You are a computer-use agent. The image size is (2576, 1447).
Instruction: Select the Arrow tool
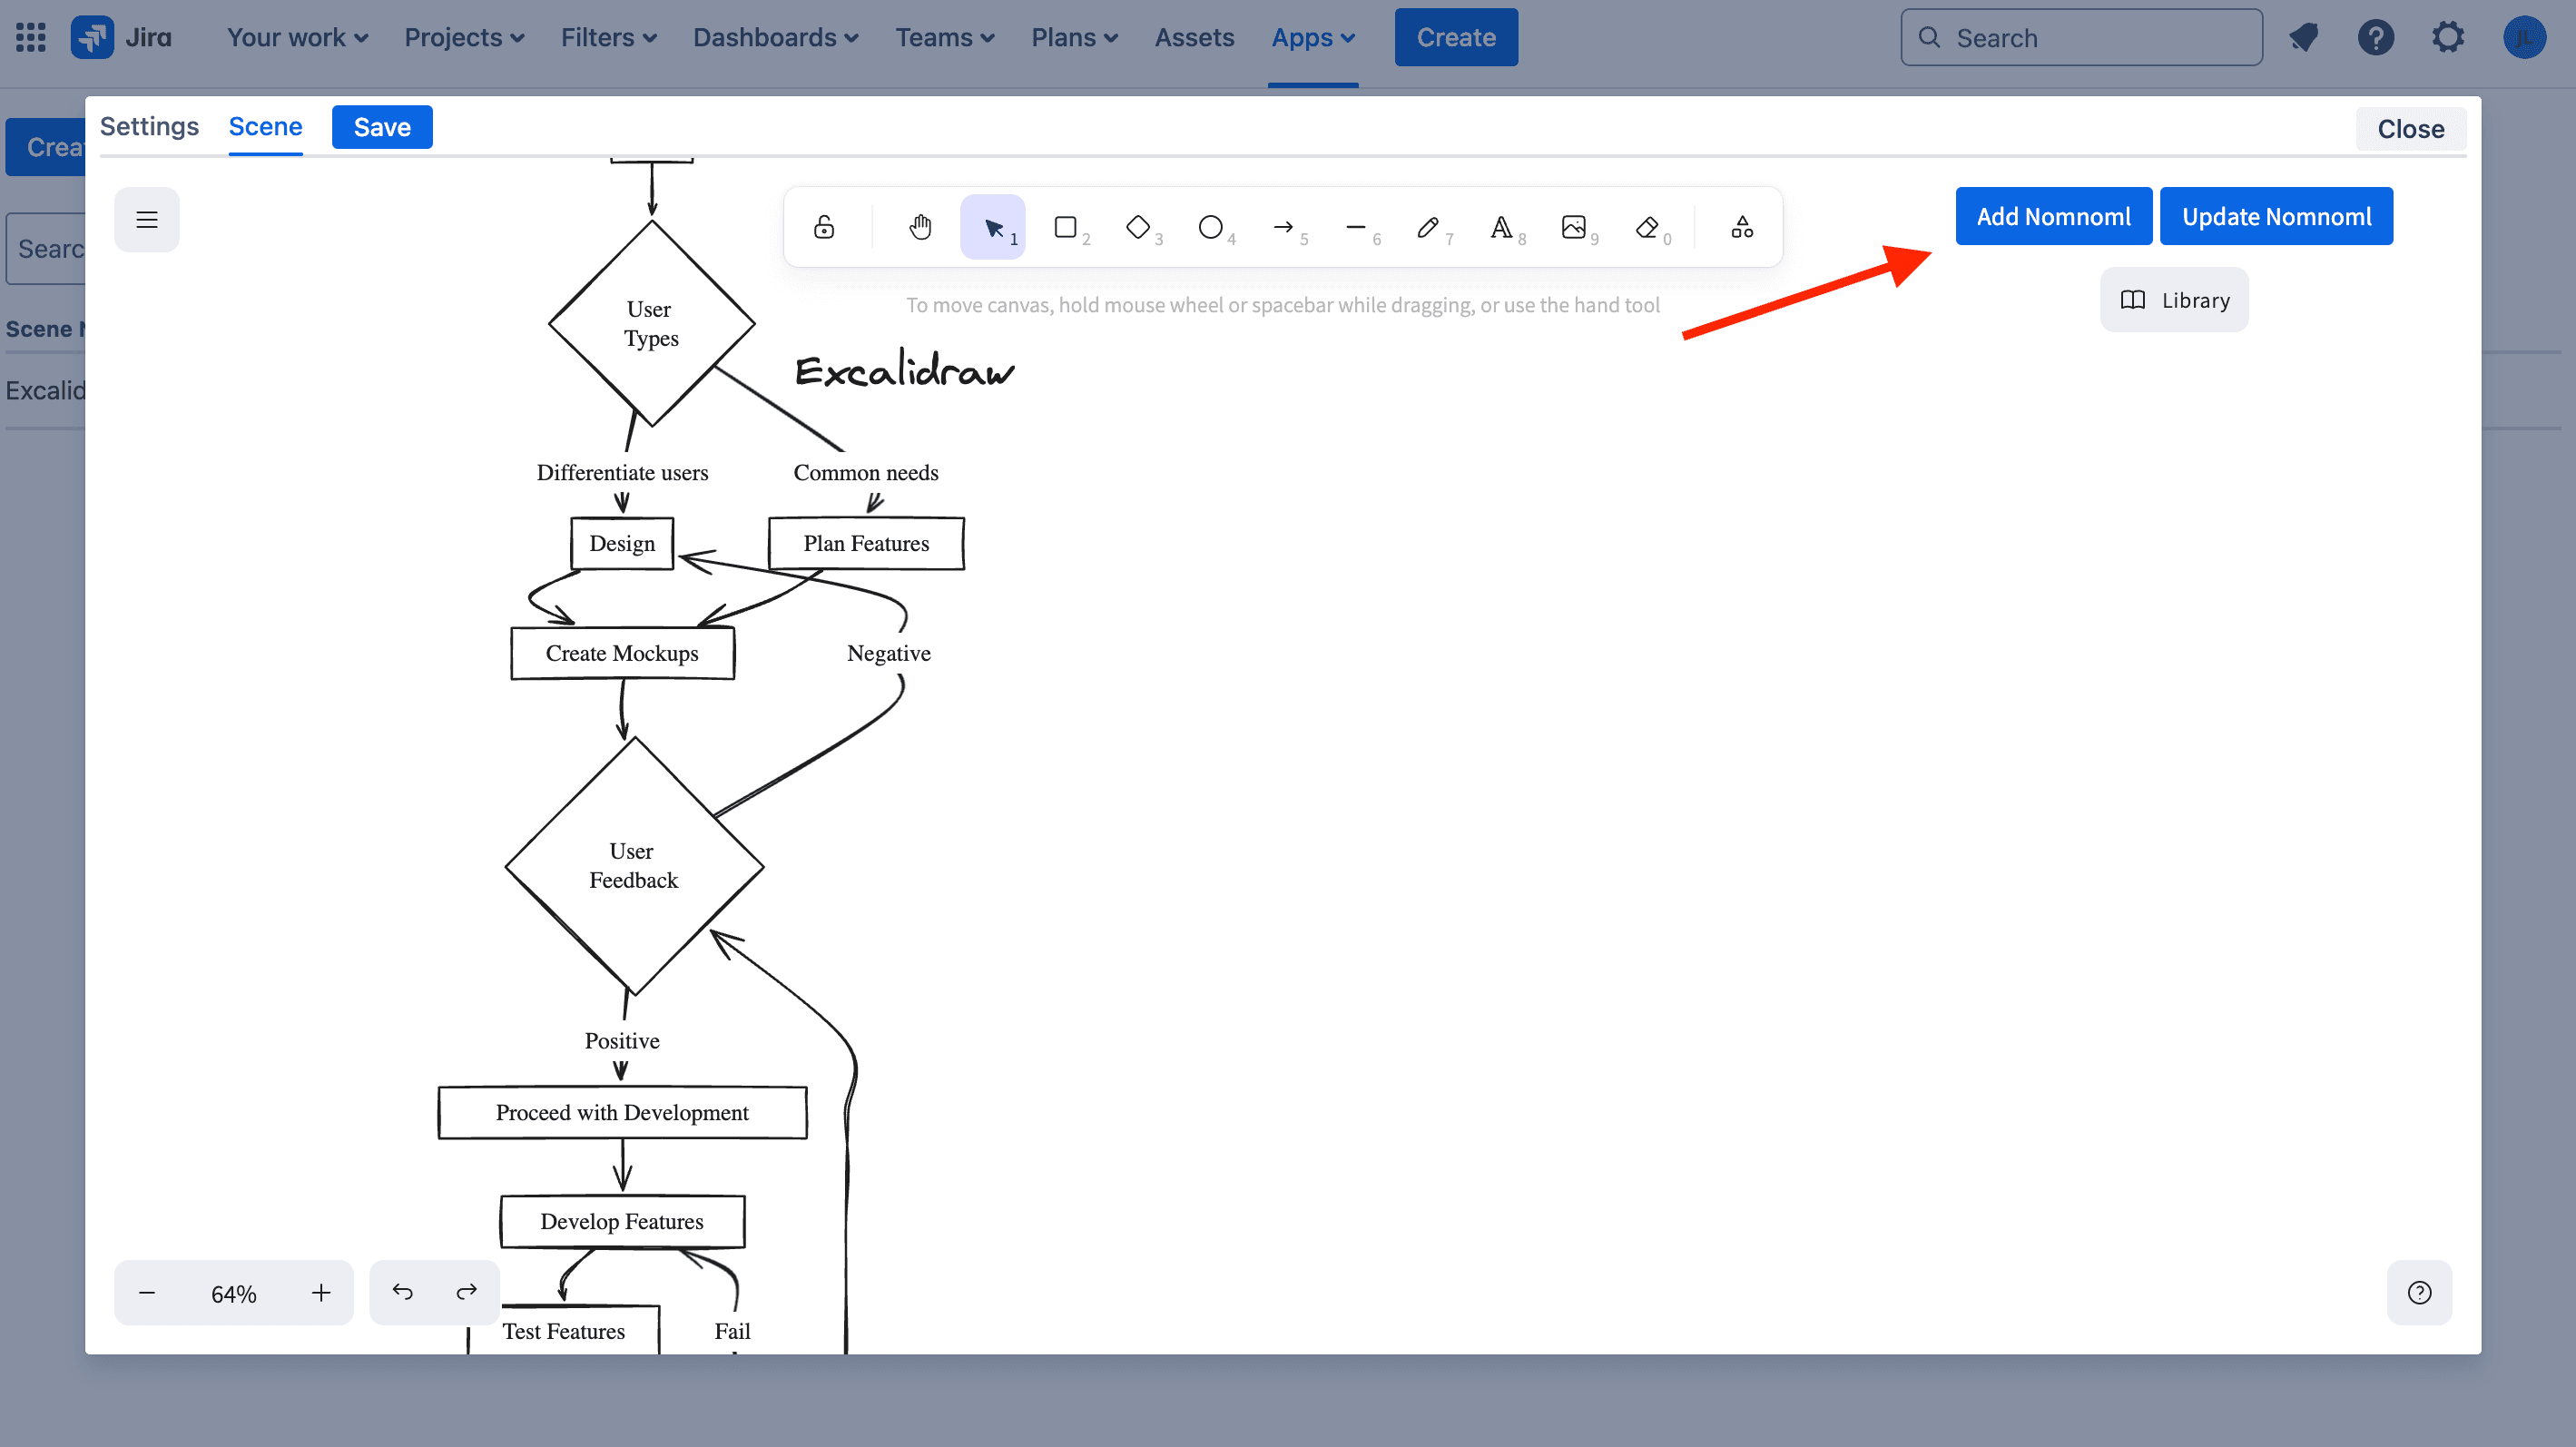click(x=1284, y=227)
